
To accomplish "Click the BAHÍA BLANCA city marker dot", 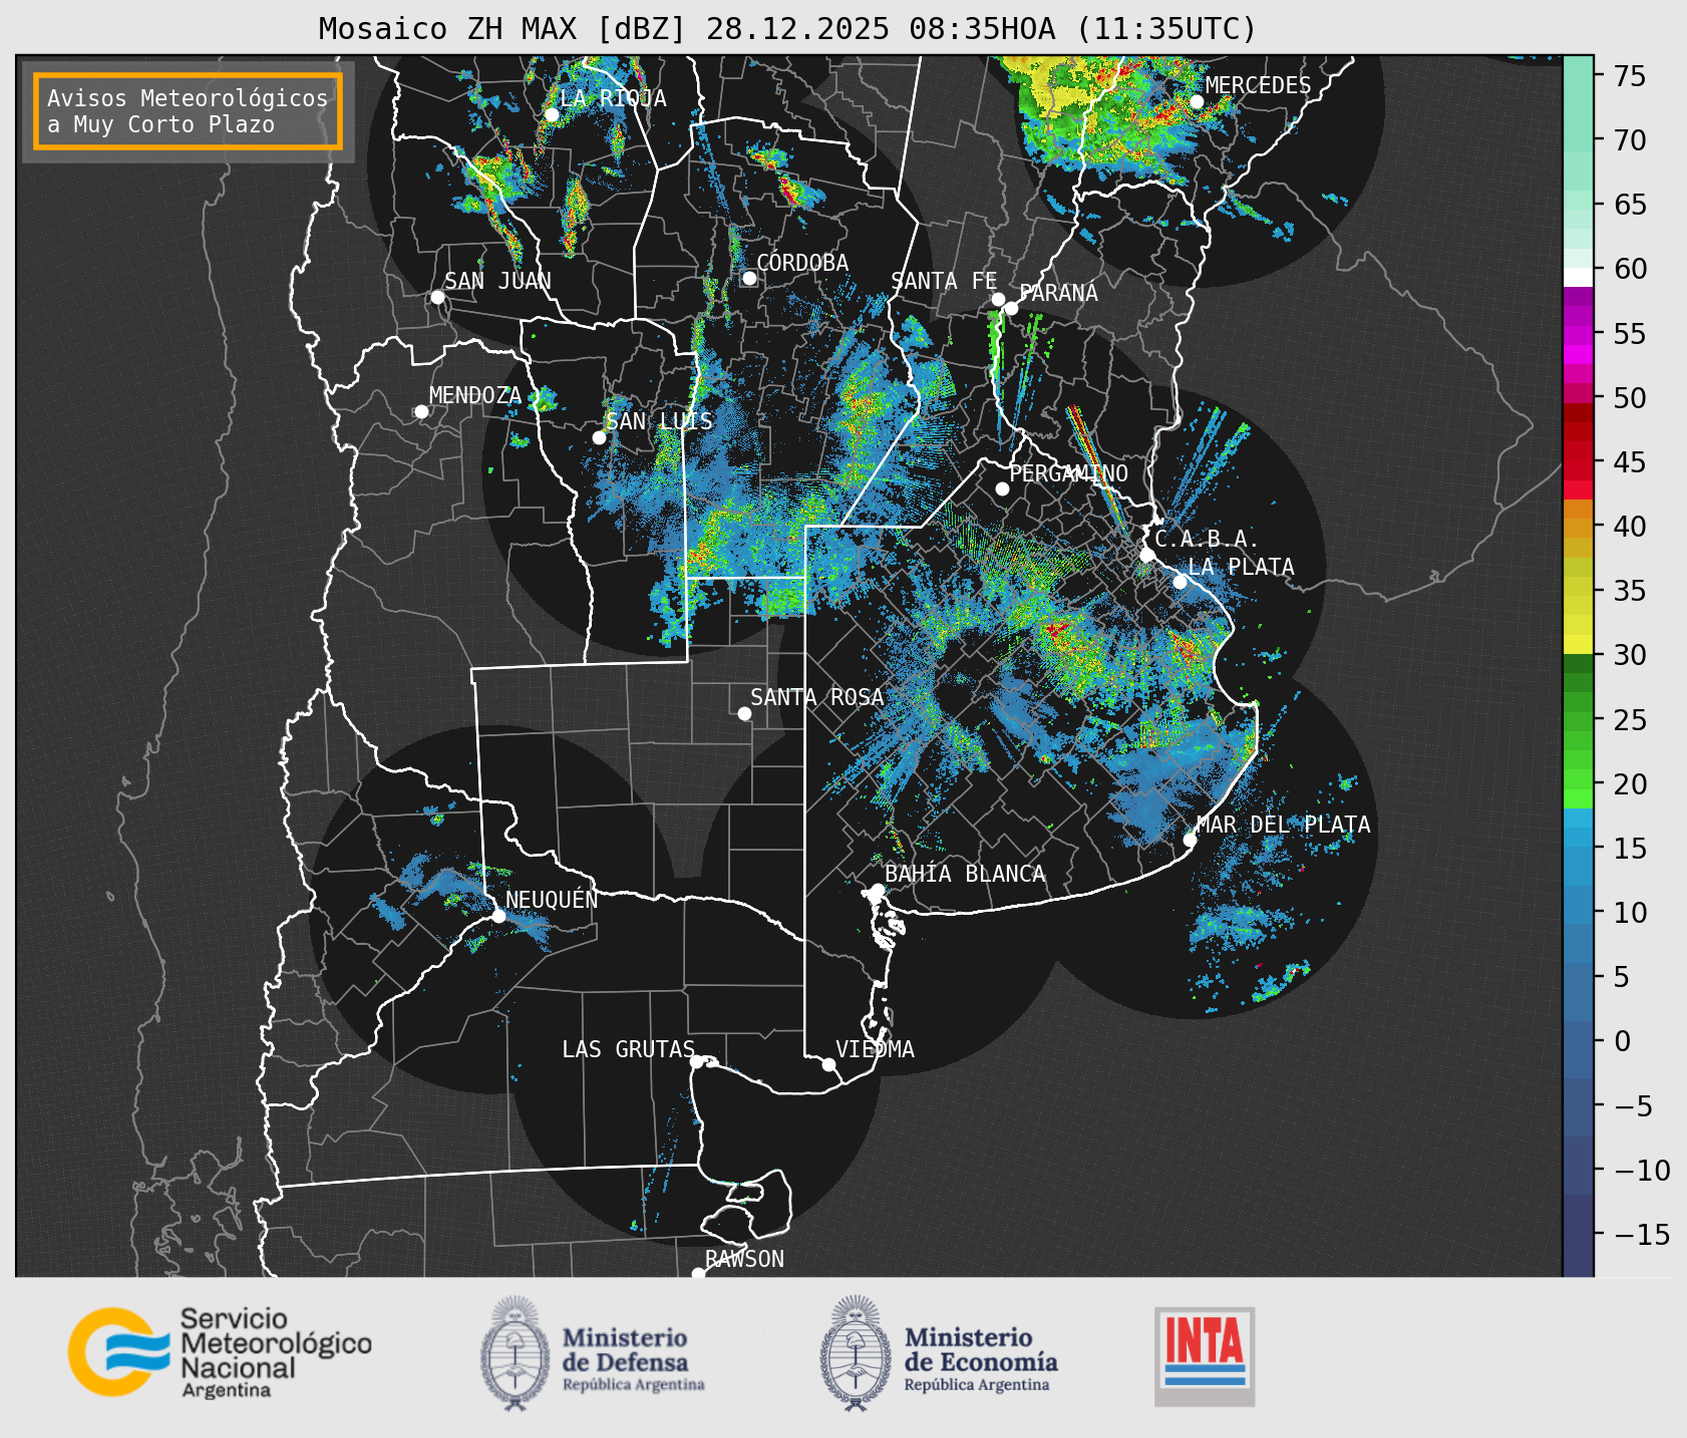I will click(877, 890).
